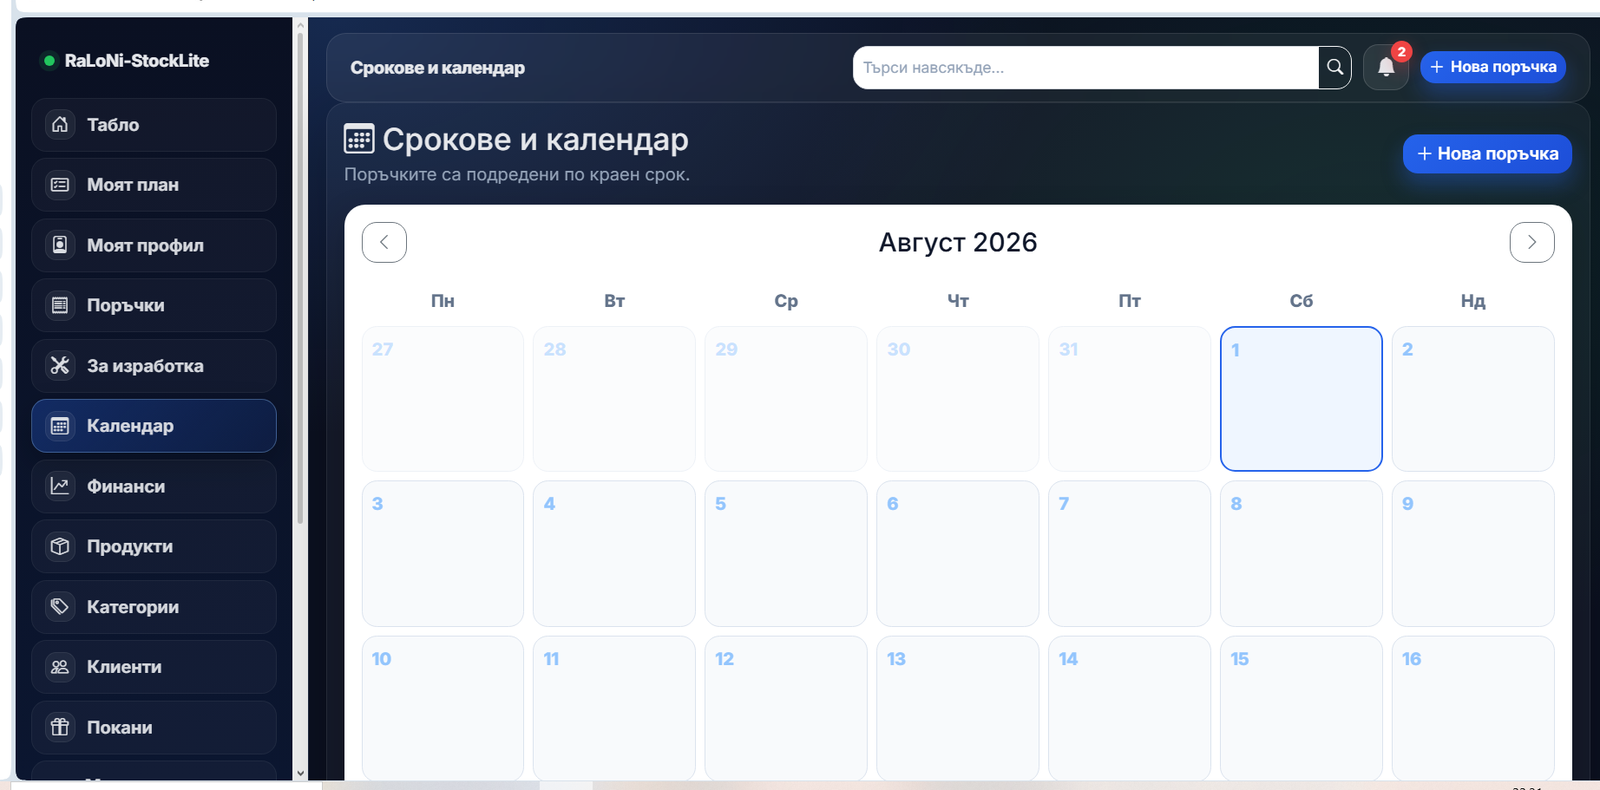This screenshot has height=790, width=1600.
Task: Select day 6 in calendar
Action: pyautogui.click(x=958, y=554)
